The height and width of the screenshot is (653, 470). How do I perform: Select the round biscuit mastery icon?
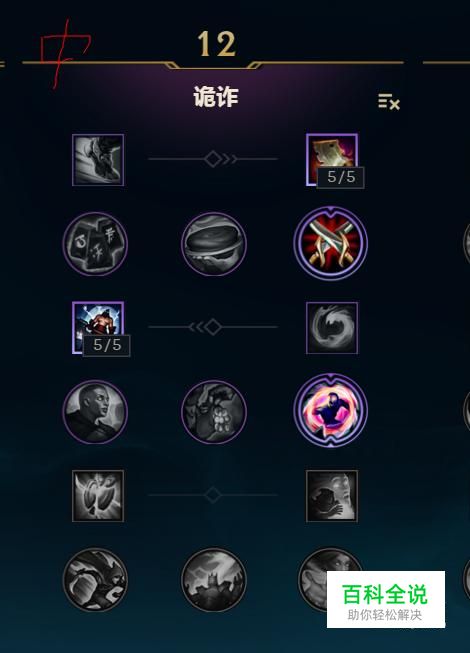214,244
